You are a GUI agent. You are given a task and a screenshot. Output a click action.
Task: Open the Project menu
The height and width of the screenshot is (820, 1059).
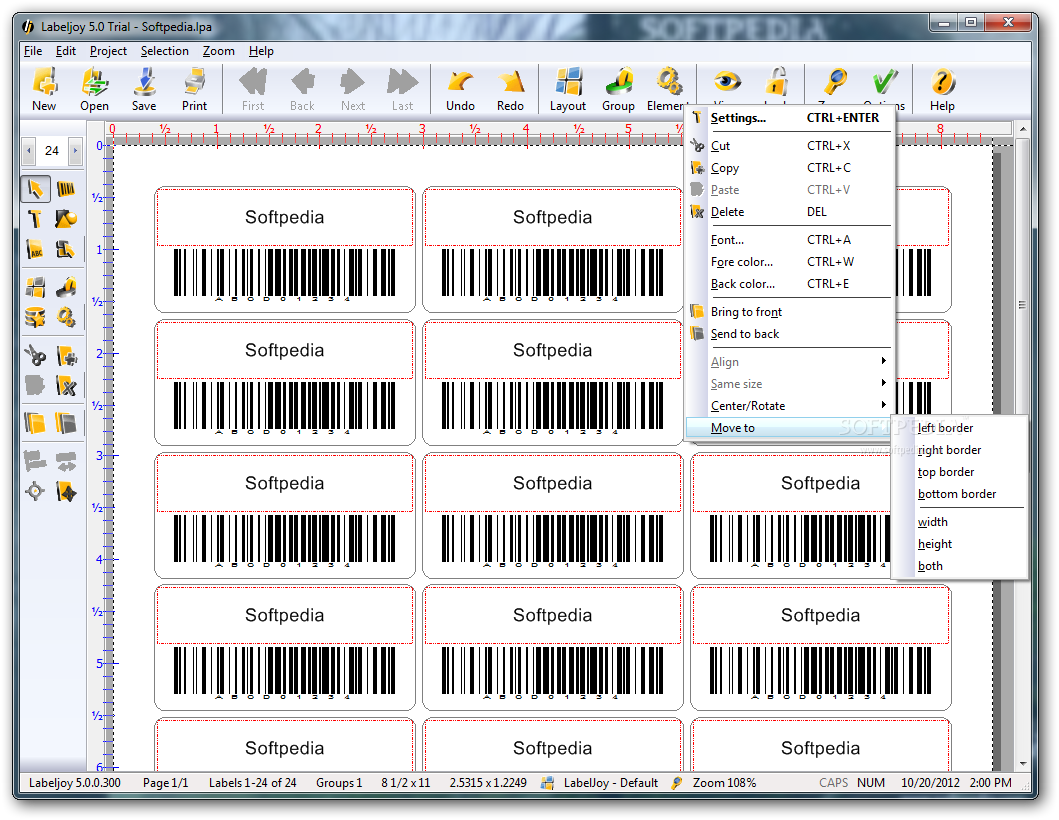tap(108, 51)
